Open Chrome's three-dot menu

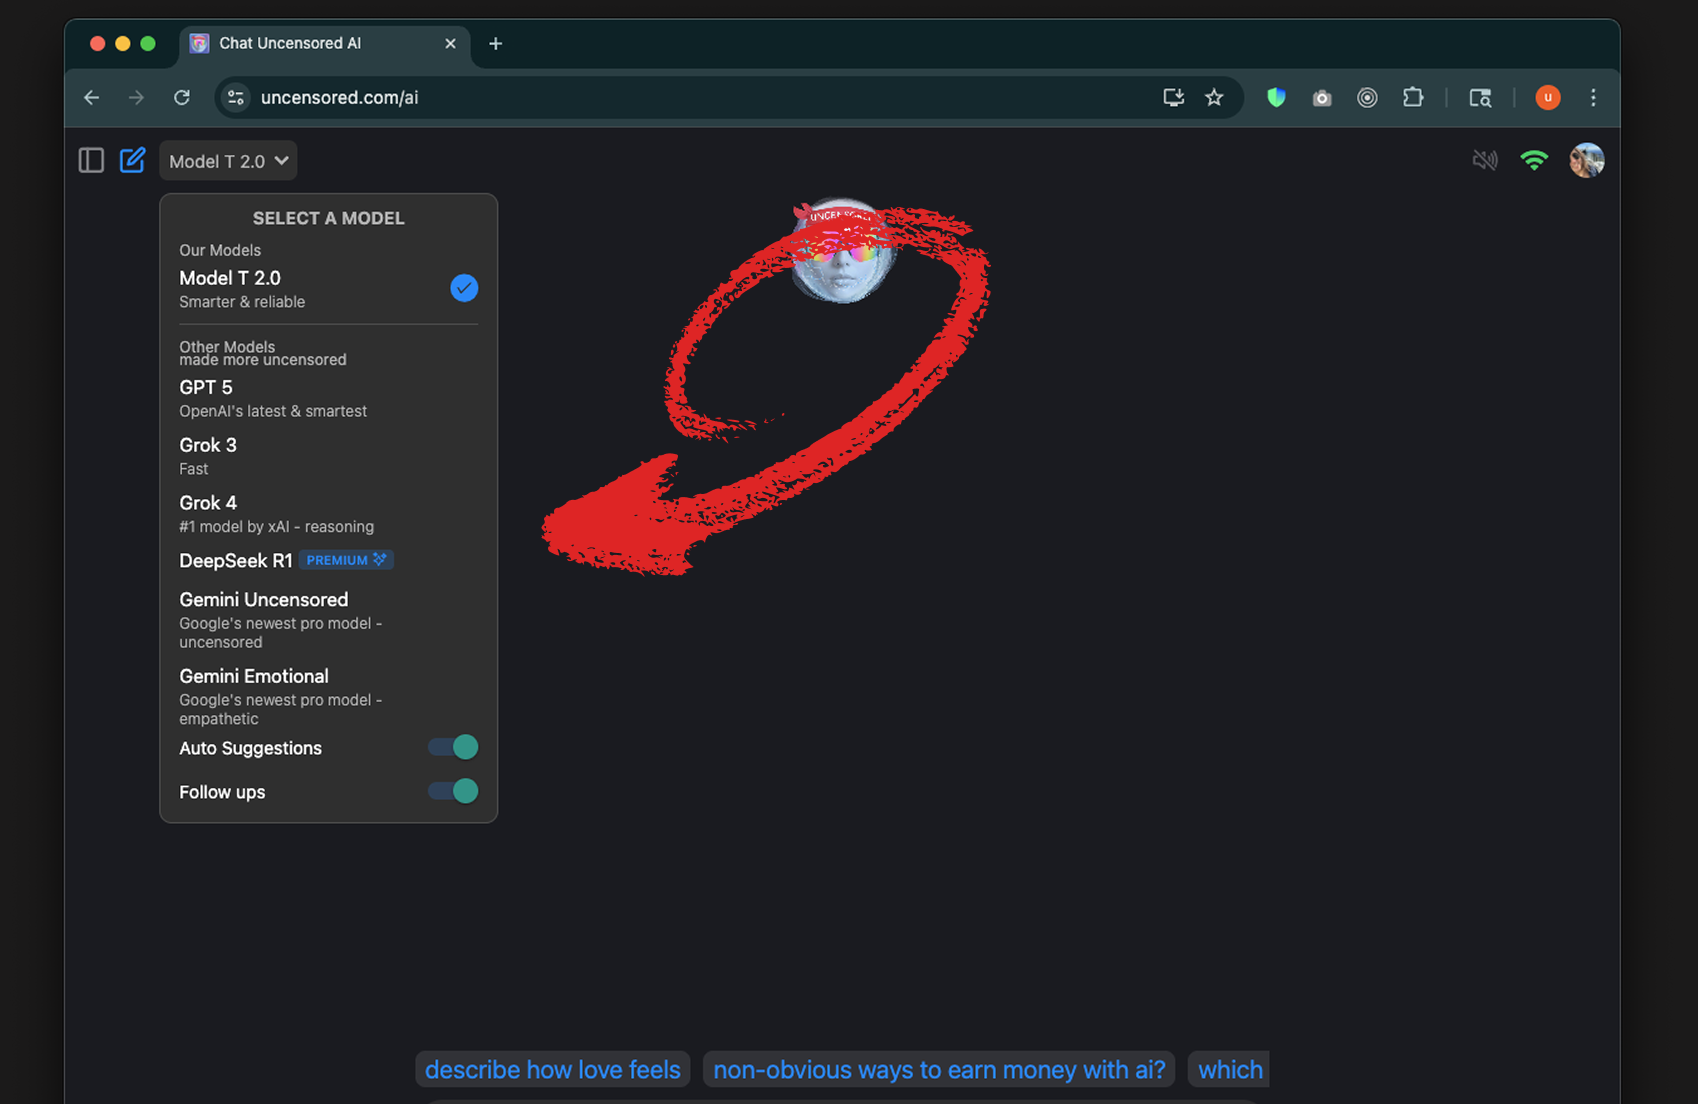coord(1593,97)
